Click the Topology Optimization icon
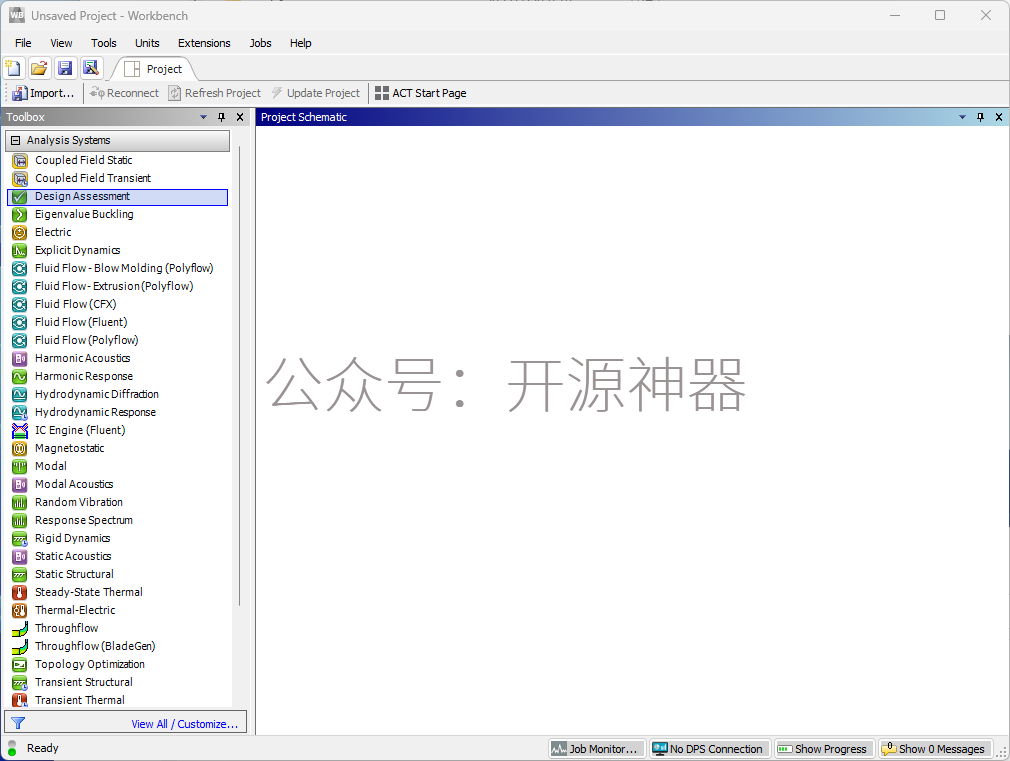1010x761 pixels. pyautogui.click(x=20, y=665)
